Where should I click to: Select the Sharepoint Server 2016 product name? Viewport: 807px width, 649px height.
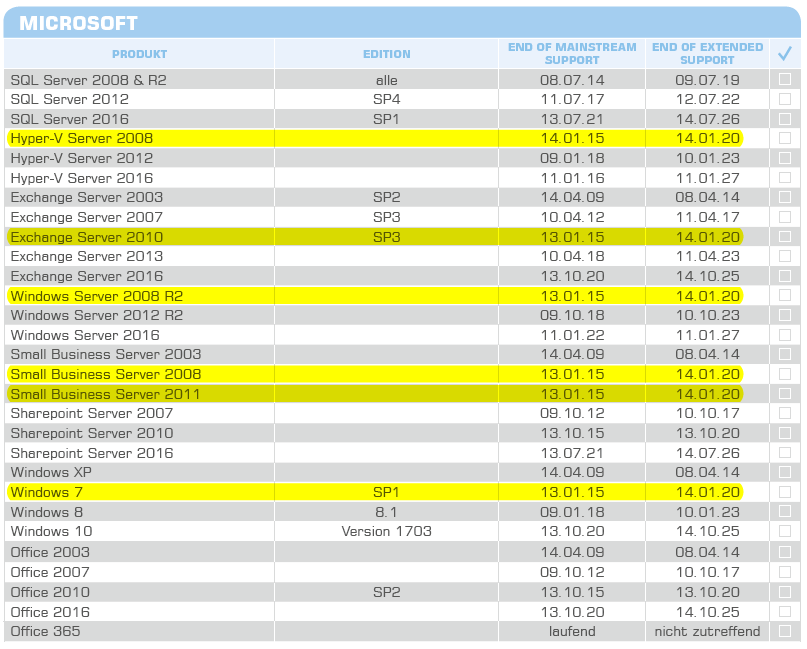coord(92,453)
